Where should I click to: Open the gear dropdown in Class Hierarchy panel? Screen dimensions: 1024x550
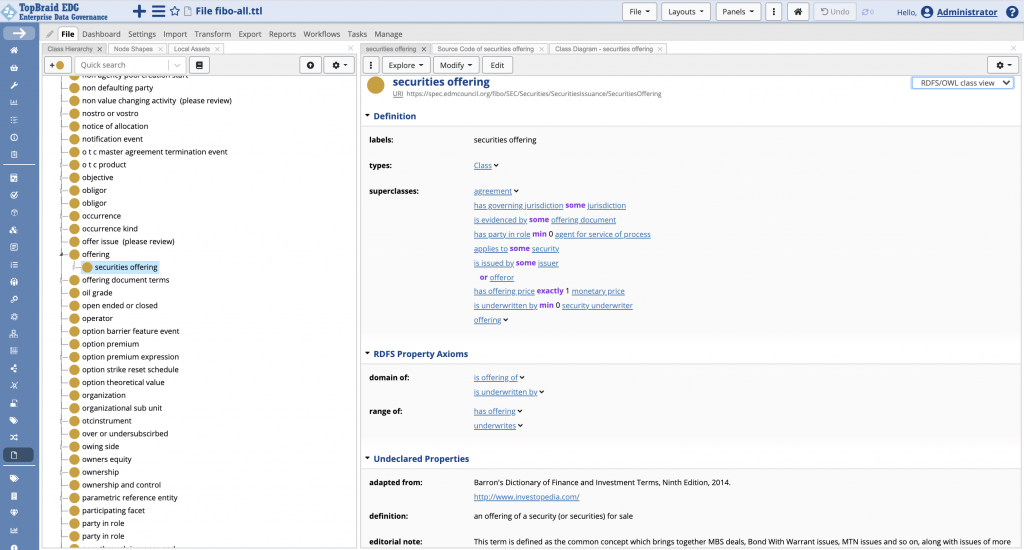340,65
